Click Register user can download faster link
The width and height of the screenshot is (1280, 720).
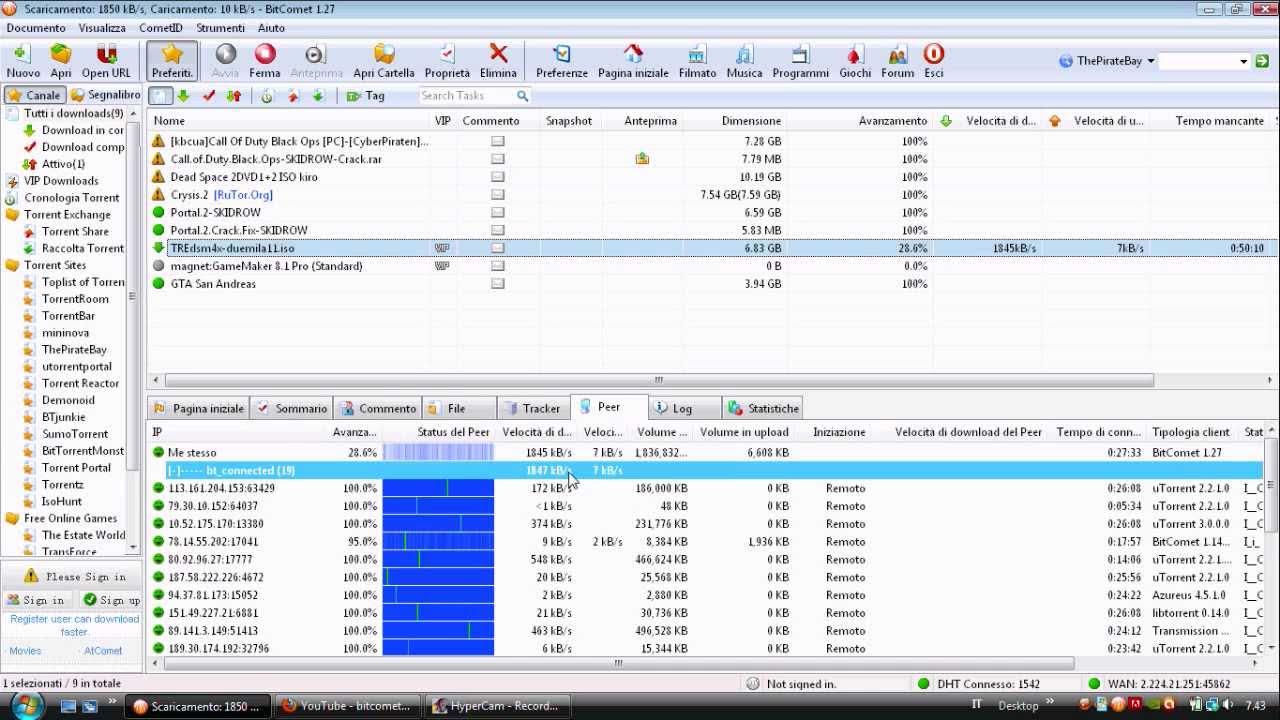74,625
